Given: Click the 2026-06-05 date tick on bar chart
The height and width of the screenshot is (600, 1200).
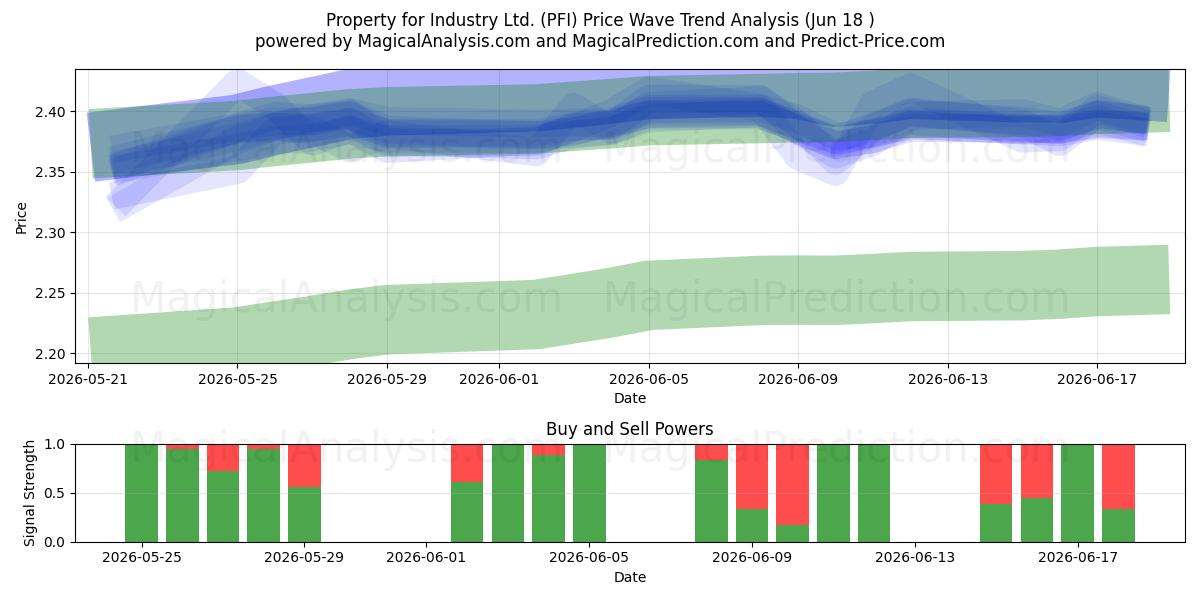Looking at the screenshot, I should 590,558.
